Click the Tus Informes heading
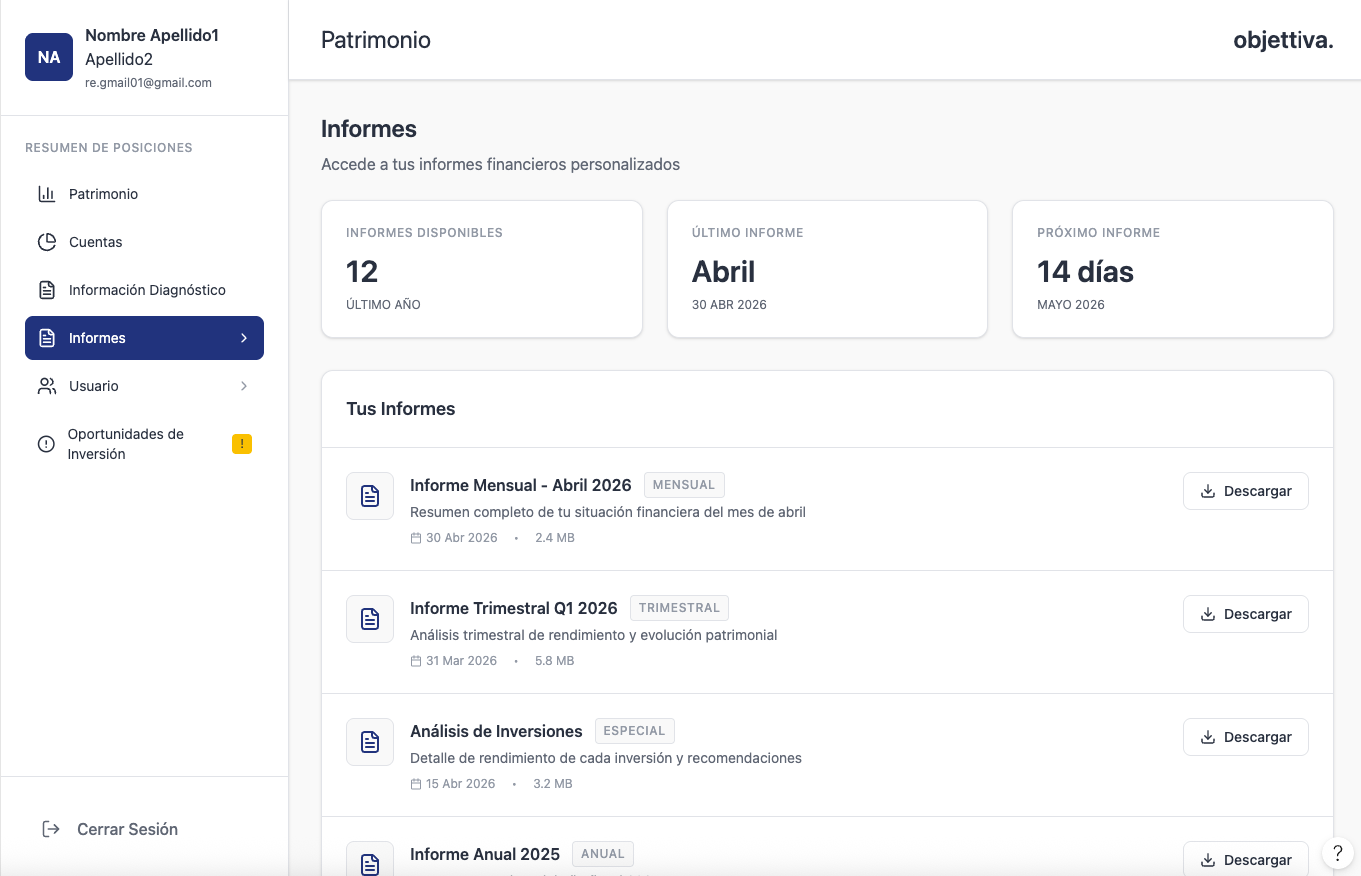Screen dimensions: 1361x876 [401, 409]
